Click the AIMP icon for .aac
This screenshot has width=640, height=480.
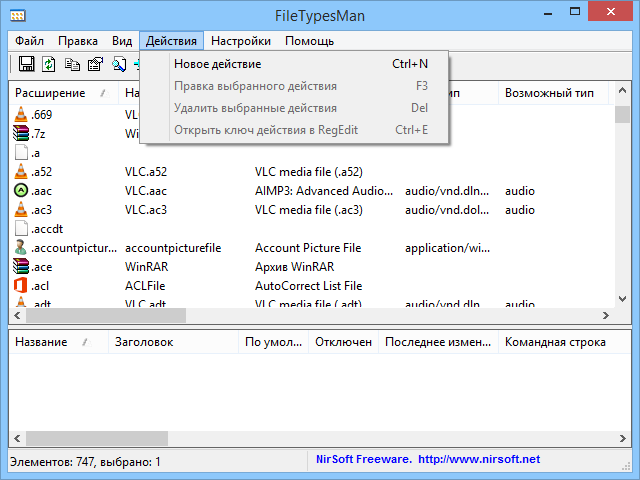[21, 191]
